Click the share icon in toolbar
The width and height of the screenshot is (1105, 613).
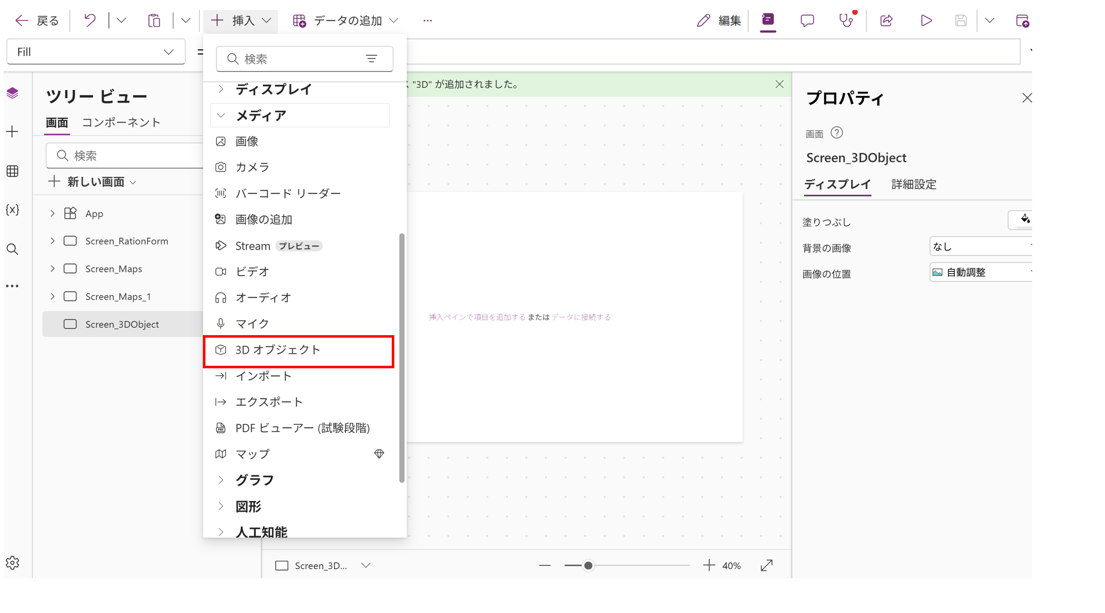click(886, 20)
